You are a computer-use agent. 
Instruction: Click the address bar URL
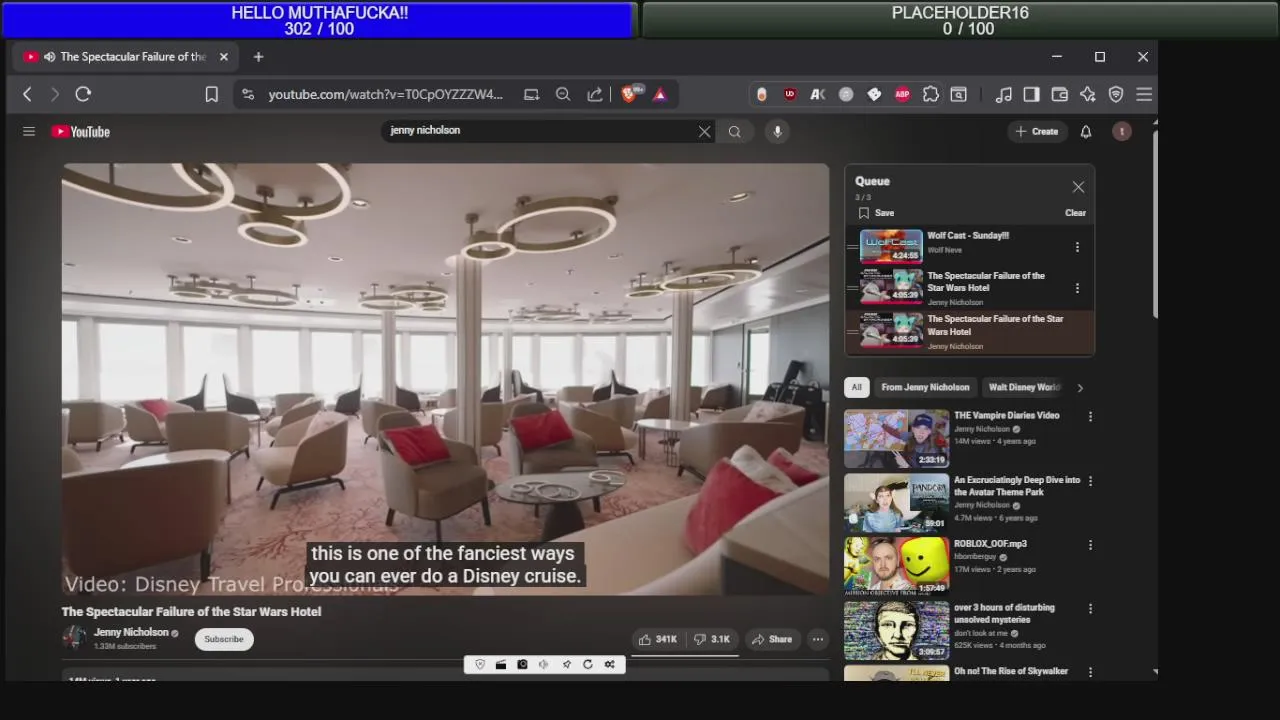[x=385, y=94]
